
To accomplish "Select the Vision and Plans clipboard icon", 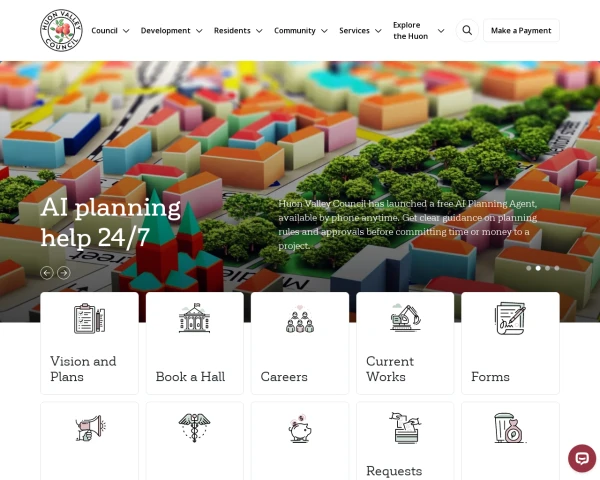I will click(x=90, y=318).
